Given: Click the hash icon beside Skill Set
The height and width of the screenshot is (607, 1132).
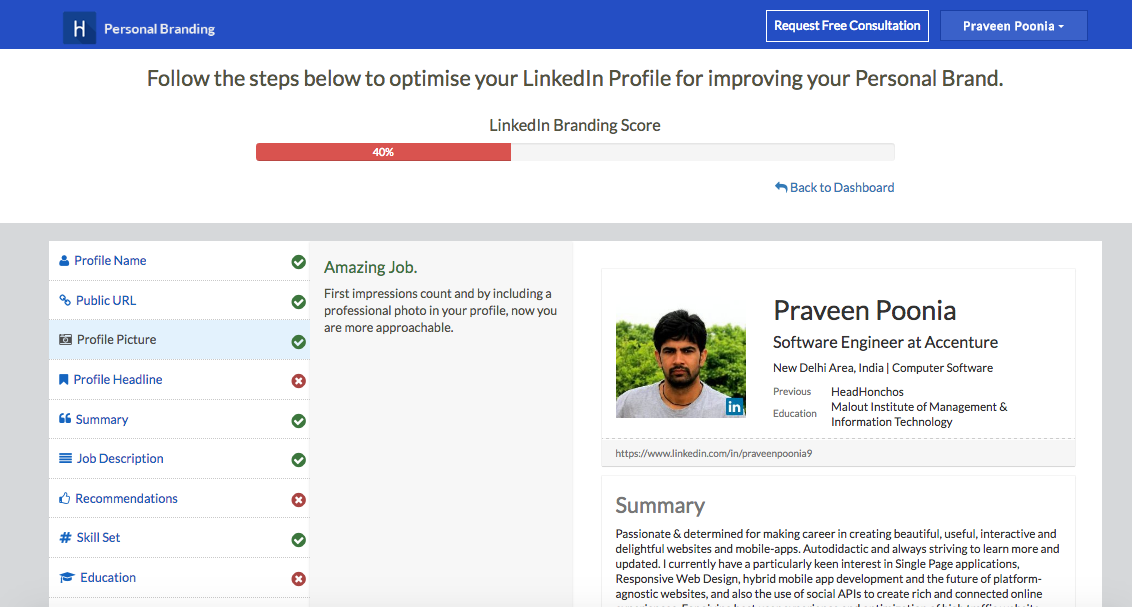Looking at the screenshot, I should (66, 538).
